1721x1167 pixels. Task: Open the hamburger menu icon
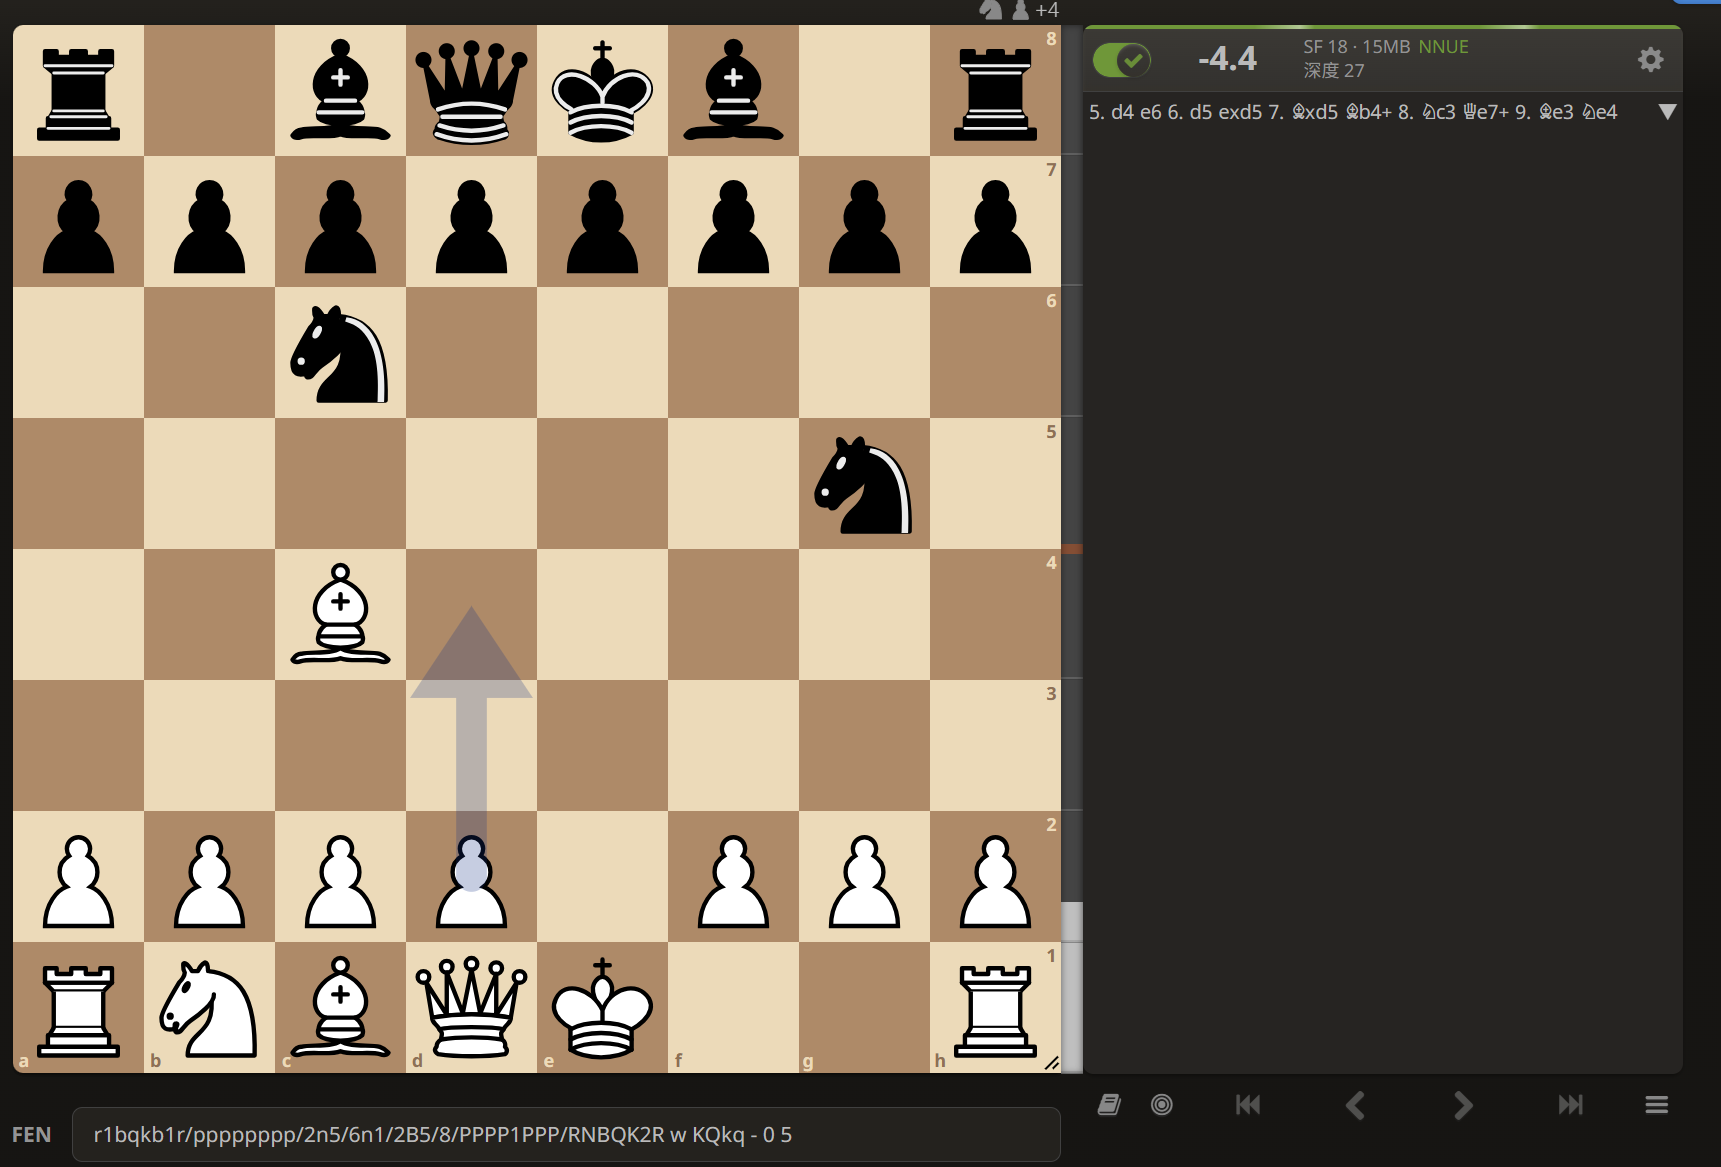tap(1657, 1105)
